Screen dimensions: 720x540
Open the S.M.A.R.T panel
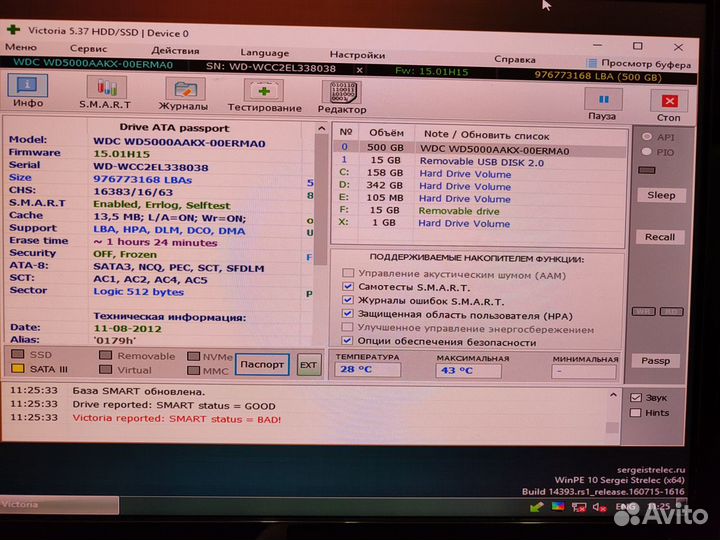click(104, 91)
